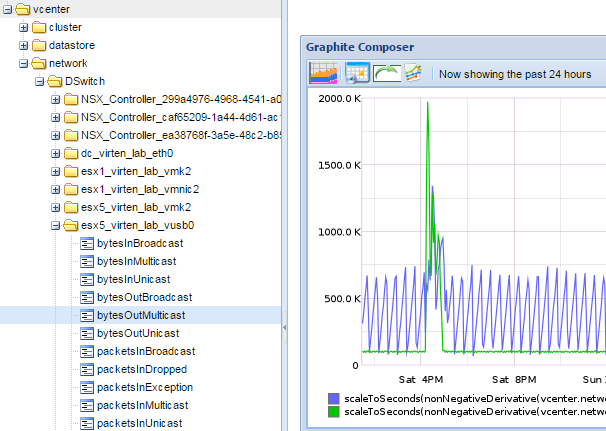The image size is (606, 431).
Task: Click the line chart icon in Composer toolbar
Action: [413, 73]
